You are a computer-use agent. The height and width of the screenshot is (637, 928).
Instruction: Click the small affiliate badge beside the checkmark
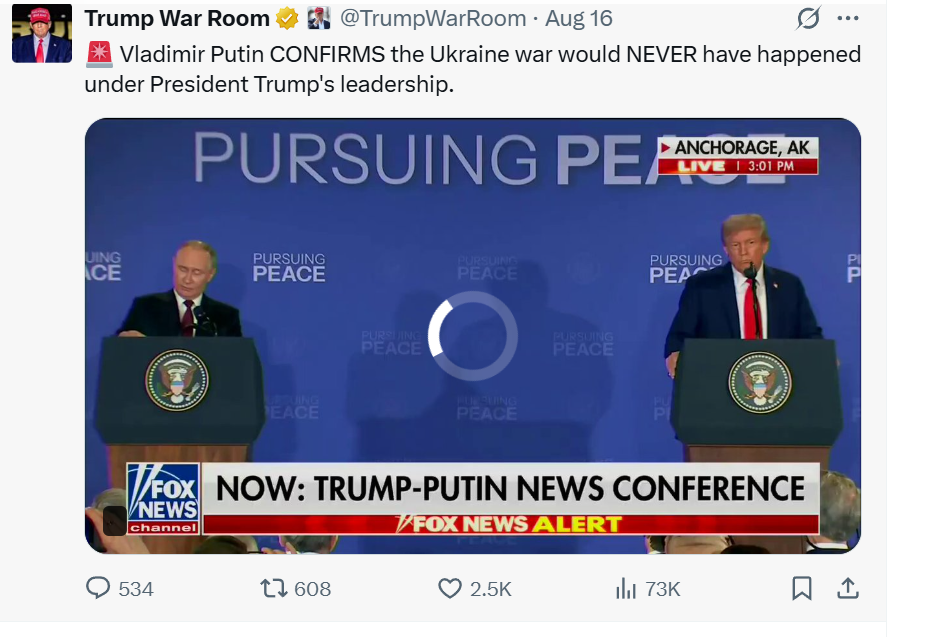[318, 18]
